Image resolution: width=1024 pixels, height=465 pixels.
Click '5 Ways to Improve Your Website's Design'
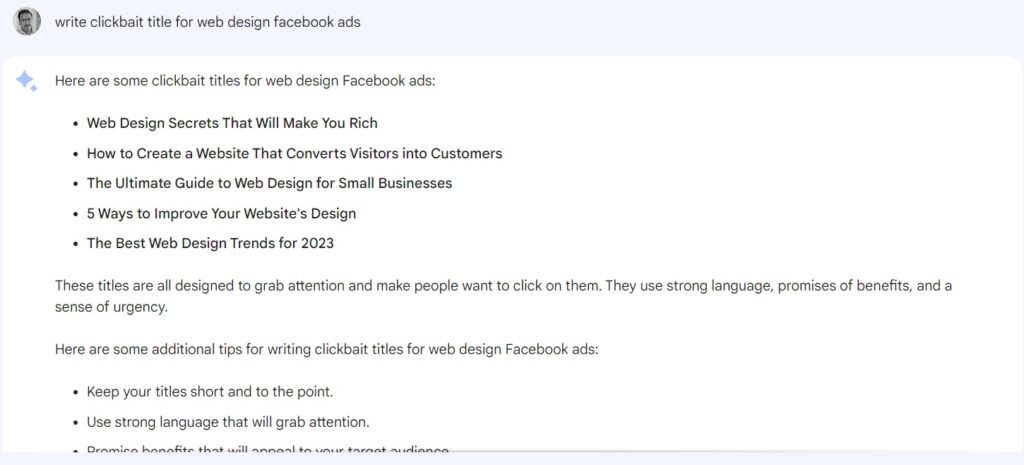coord(221,214)
